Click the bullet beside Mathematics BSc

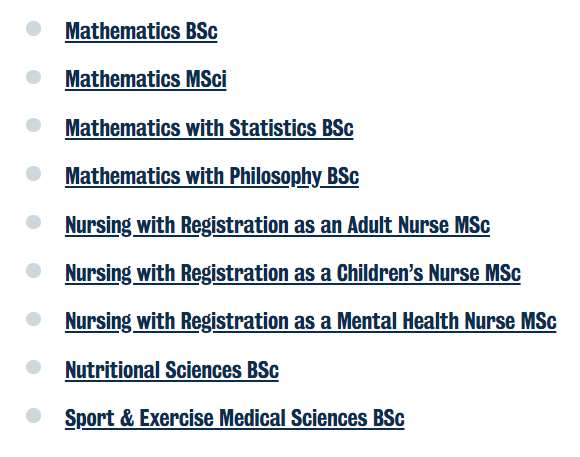click(34, 29)
